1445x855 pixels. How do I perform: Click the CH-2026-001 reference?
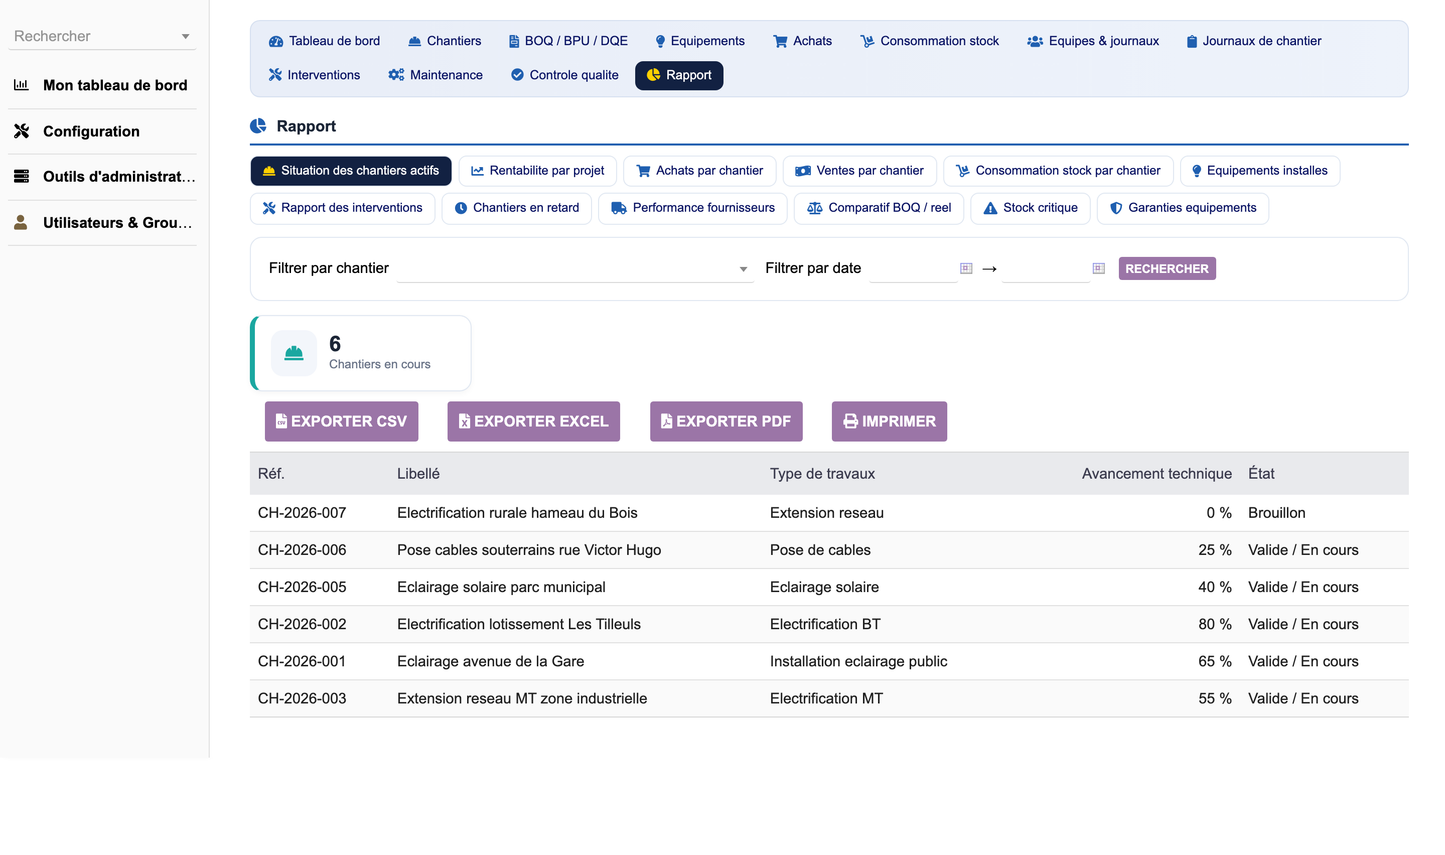pos(302,661)
